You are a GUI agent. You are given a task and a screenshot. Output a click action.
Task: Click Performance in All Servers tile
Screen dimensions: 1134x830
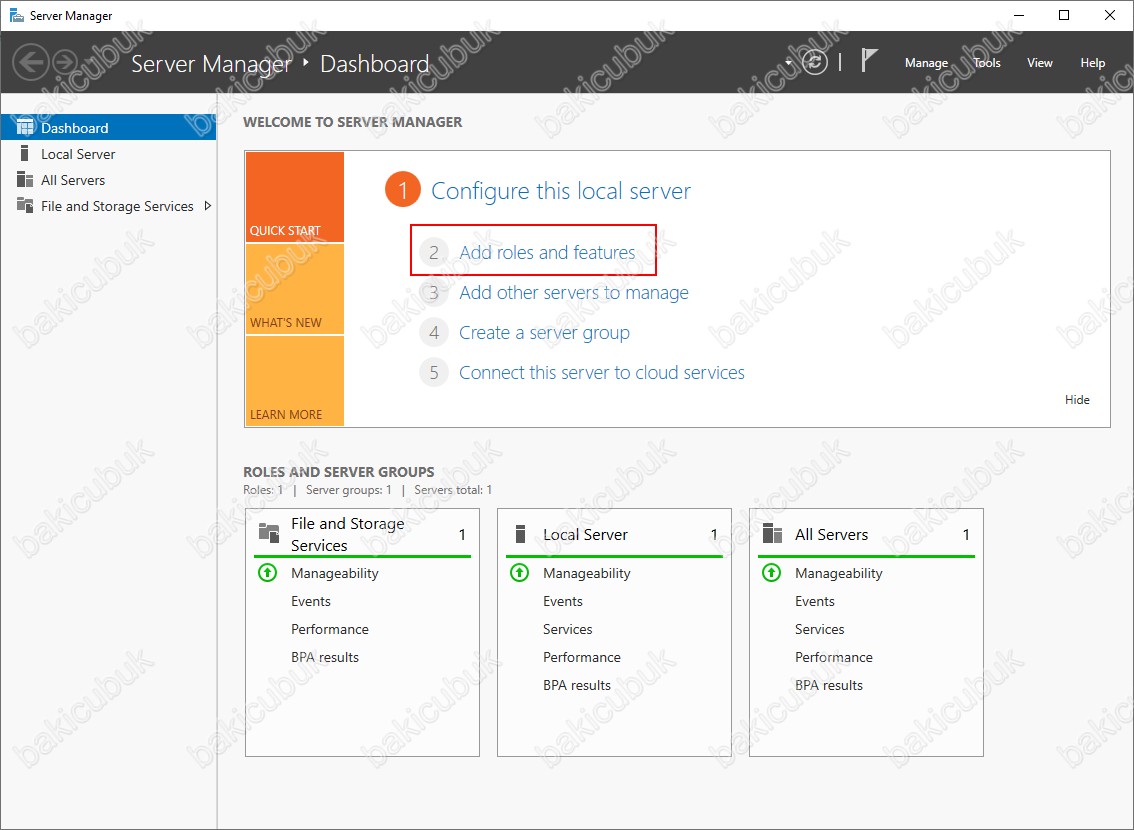coord(834,657)
